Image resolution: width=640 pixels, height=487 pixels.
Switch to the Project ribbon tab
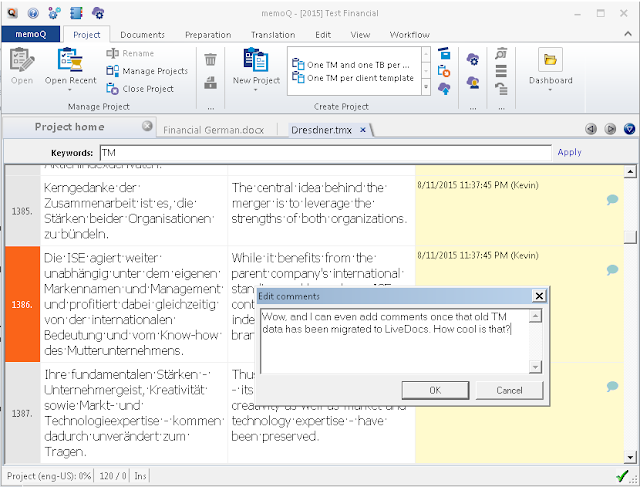pyautogui.click(x=87, y=35)
